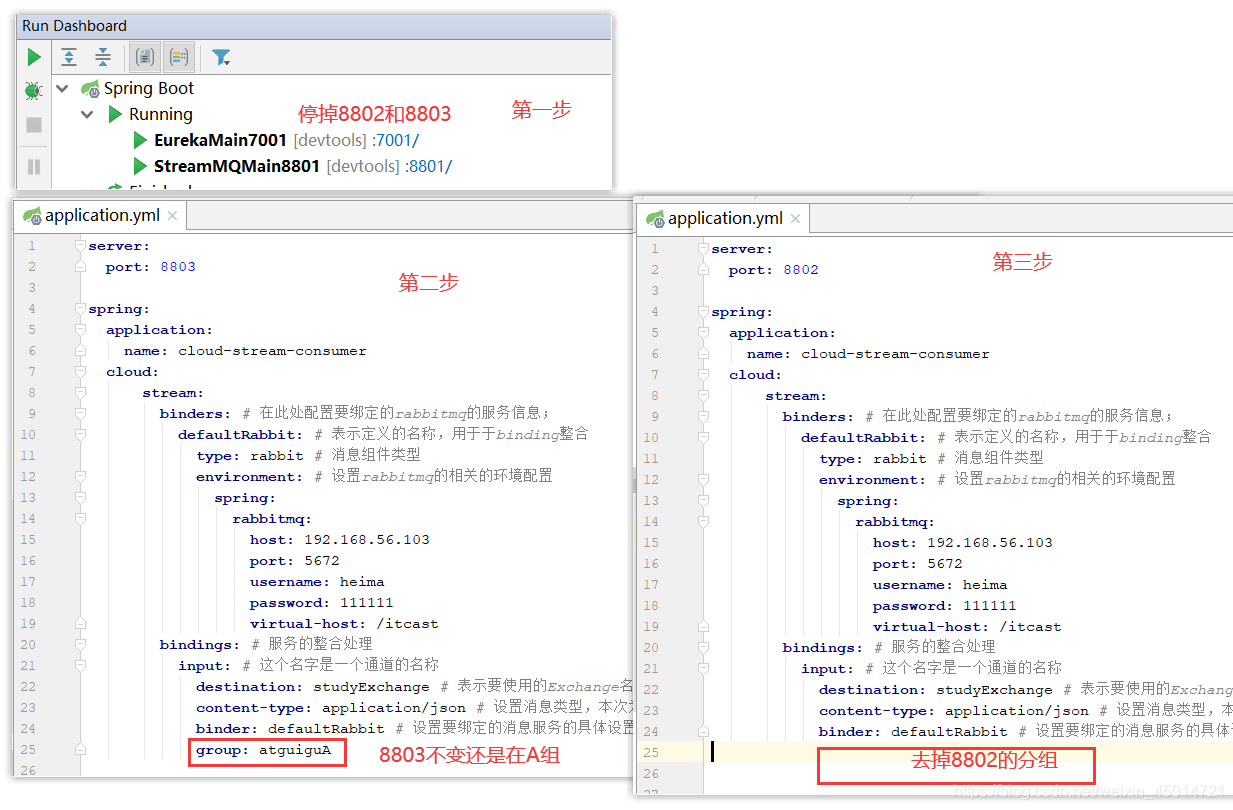This screenshot has height=810, width=1233.
Task: Click "host: 192.168.56.103" in 8802 file
Action: coord(963,543)
